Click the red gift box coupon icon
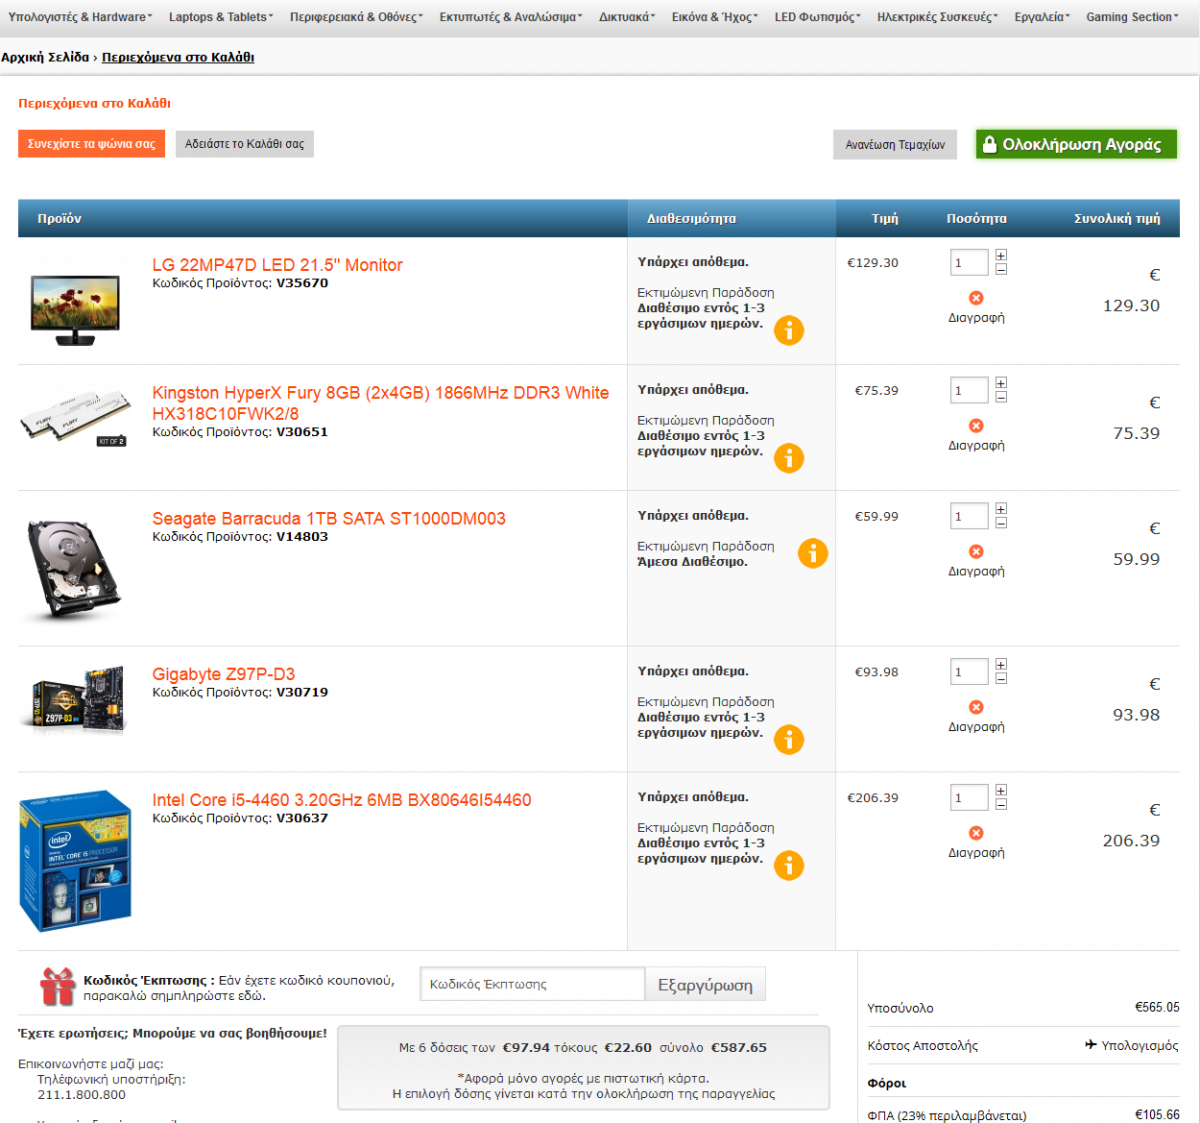1200x1123 pixels. (57, 987)
